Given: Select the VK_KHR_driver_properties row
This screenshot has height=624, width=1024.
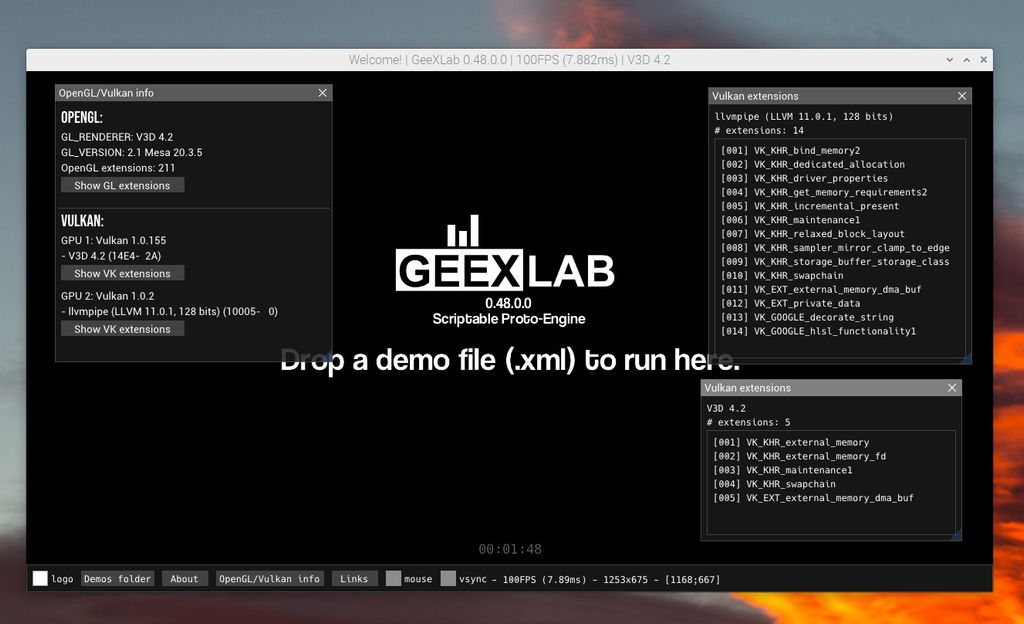Looking at the screenshot, I should pos(804,178).
